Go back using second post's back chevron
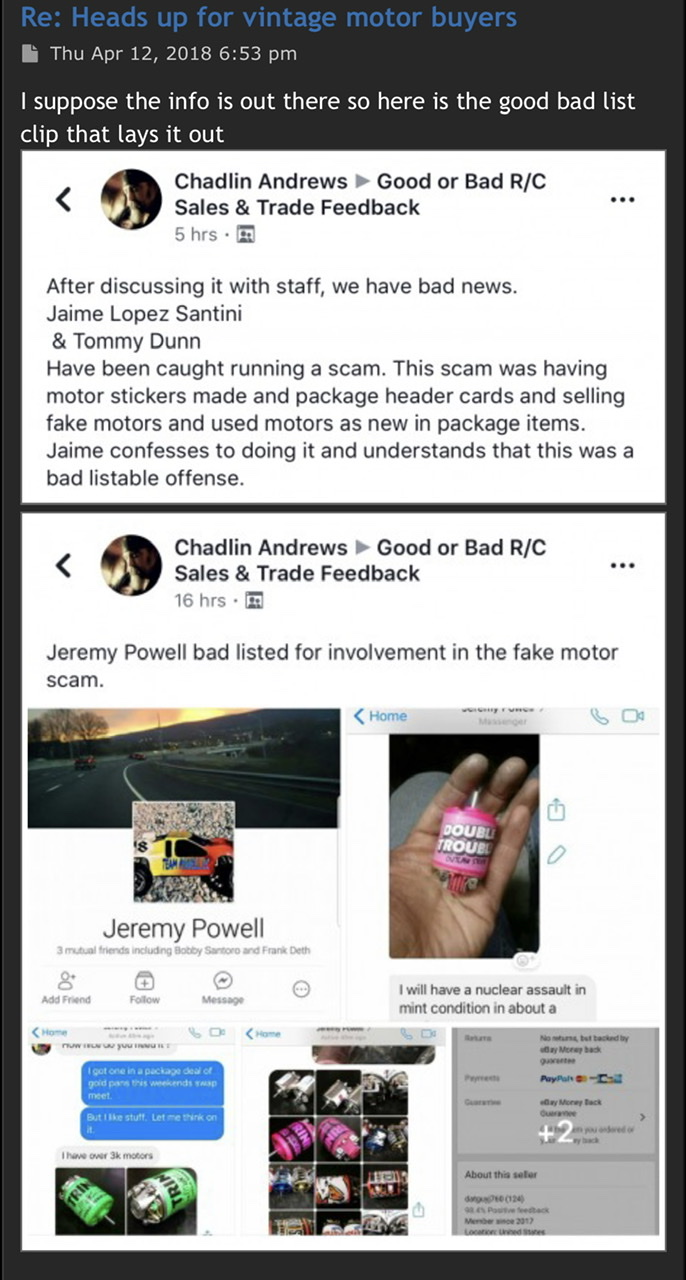 (x=63, y=565)
